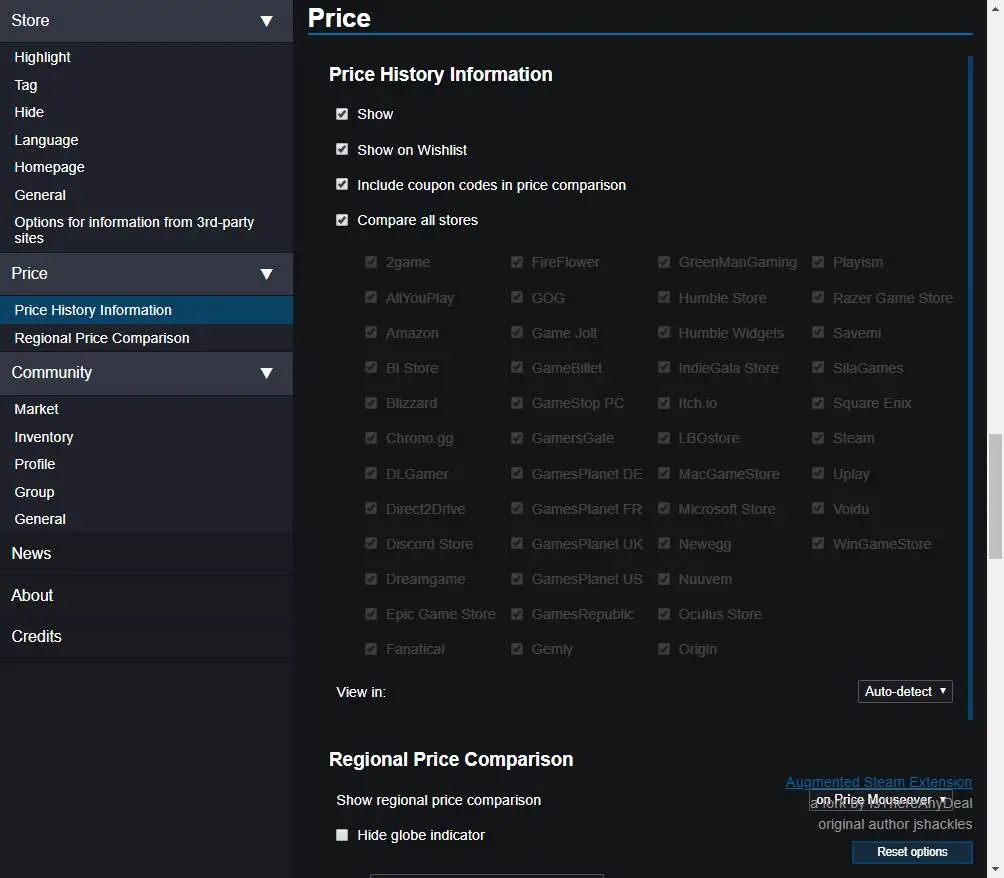The height and width of the screenshot is (878, 1004).
Task: Disable Include coupon codes in price comparison
Action: click(342, 185)
